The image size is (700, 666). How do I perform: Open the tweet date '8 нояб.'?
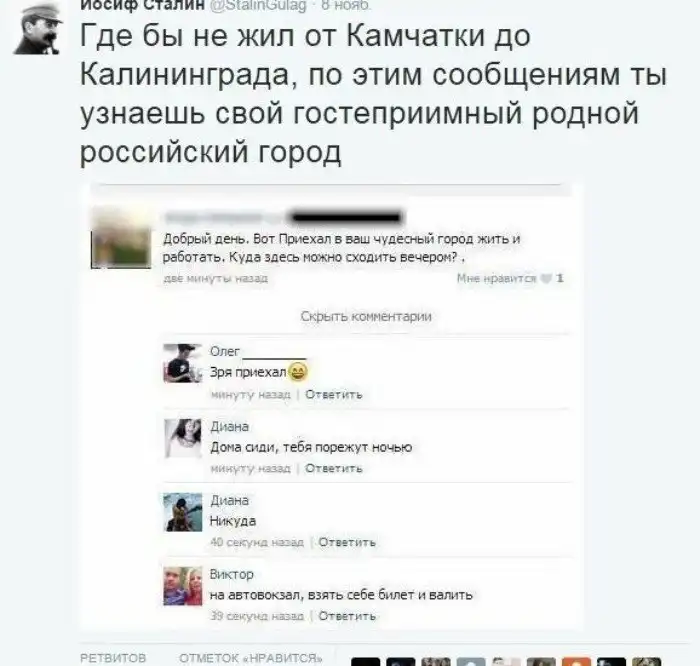pyautogui.click(x=346, y=5)
